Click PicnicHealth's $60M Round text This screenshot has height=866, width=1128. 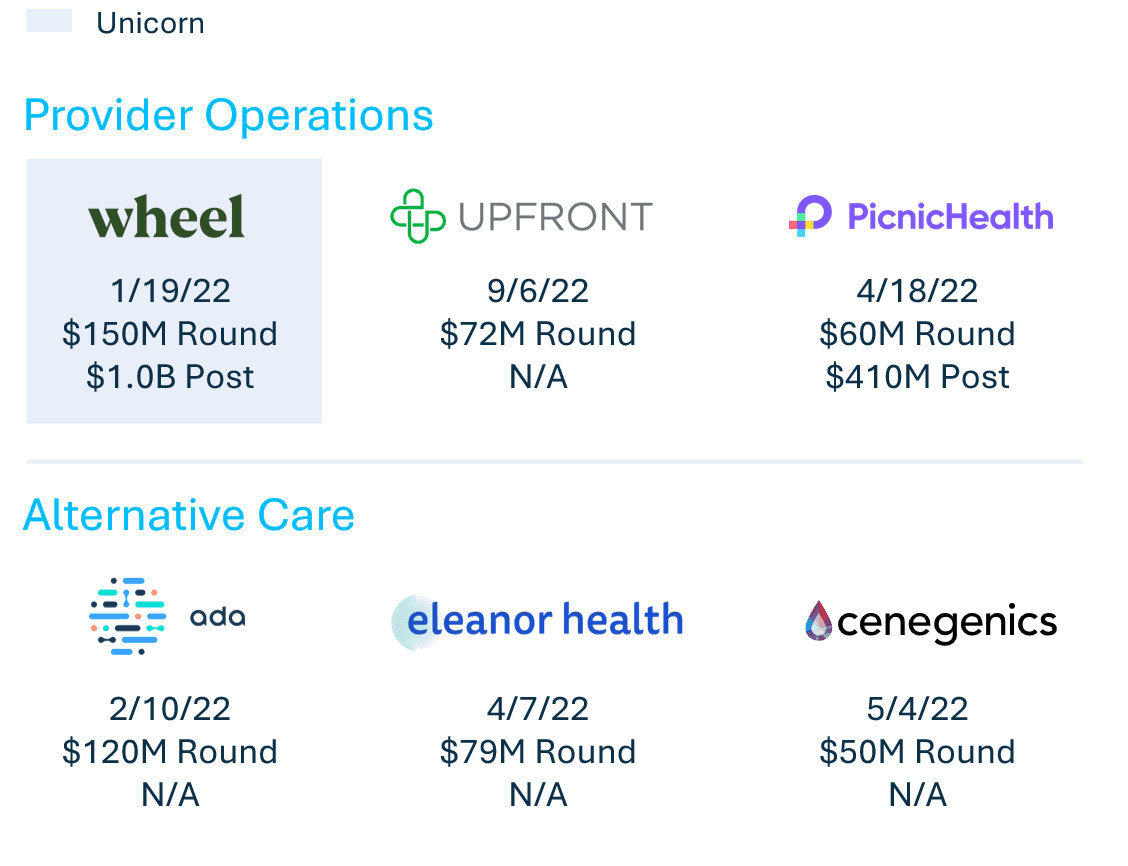coord(917,334)
